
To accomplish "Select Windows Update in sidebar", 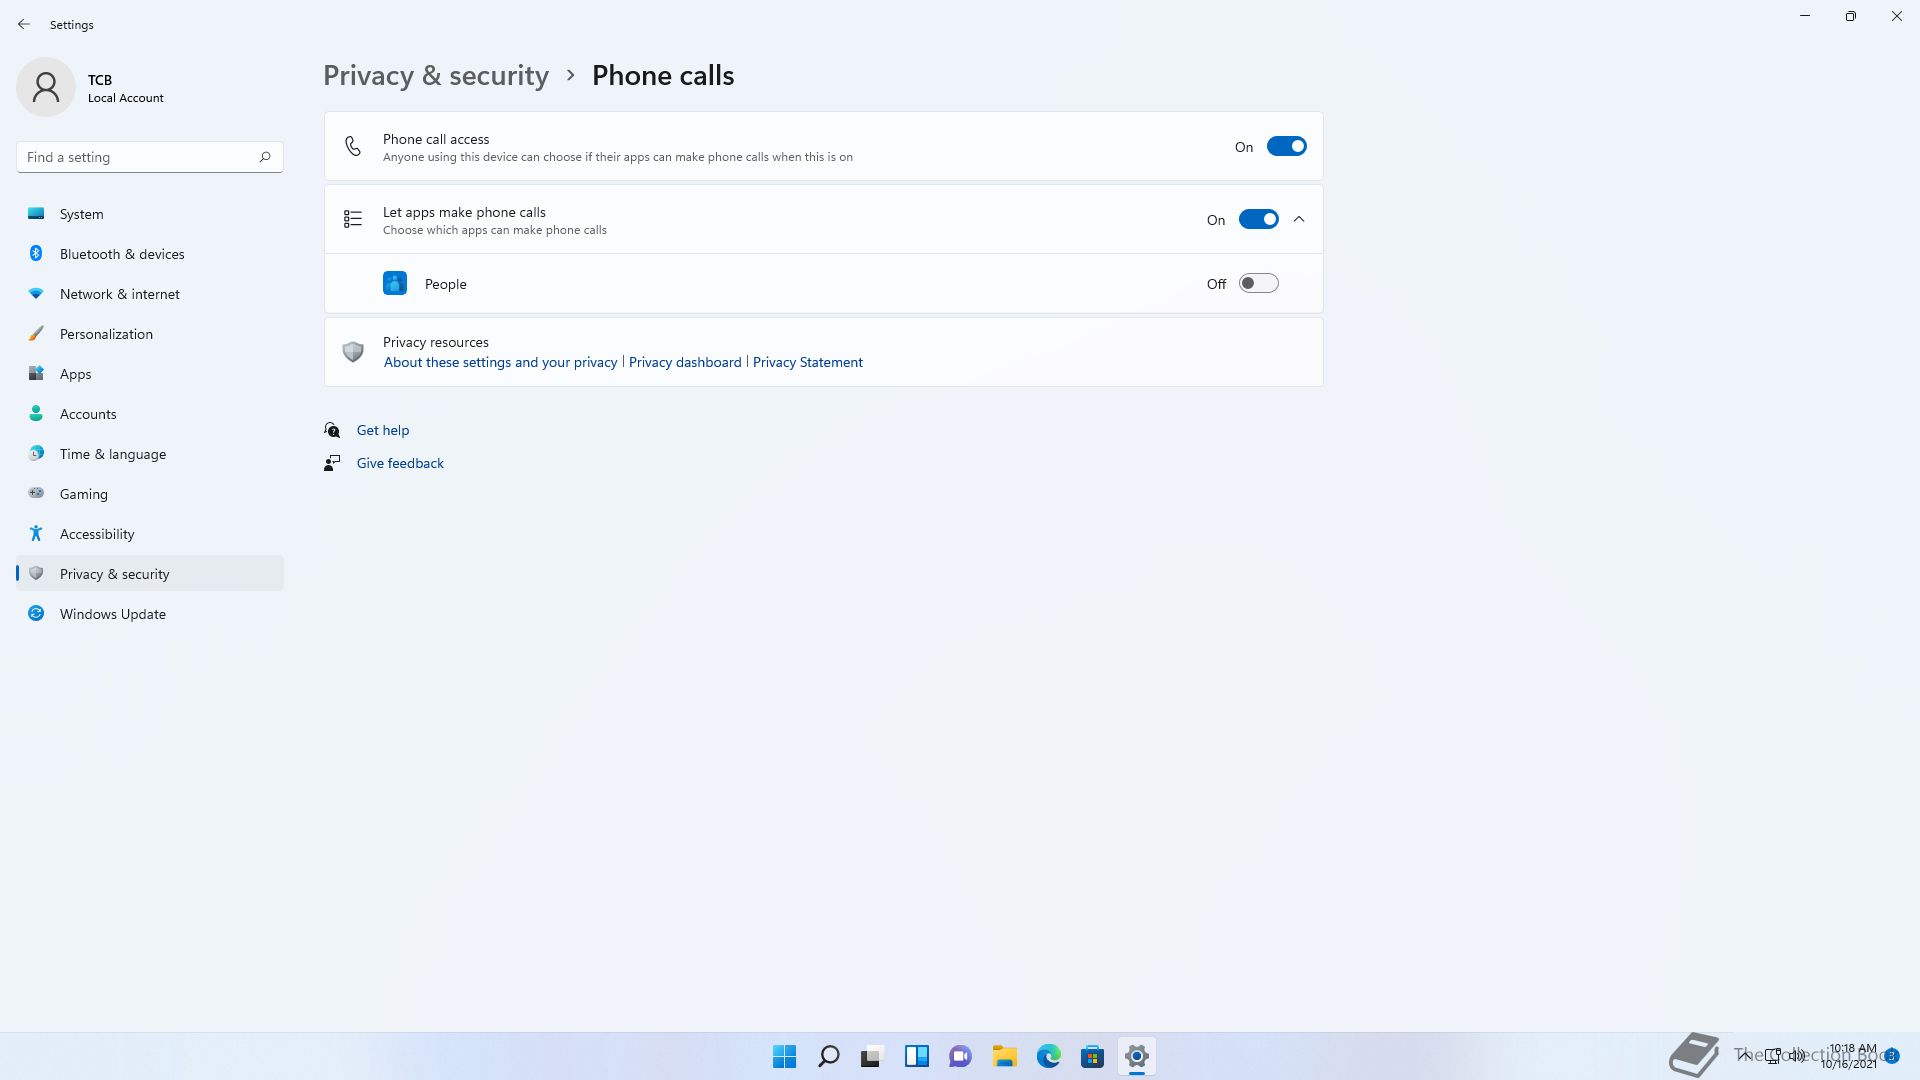I will pyautogui.click(x=113, y=614).
